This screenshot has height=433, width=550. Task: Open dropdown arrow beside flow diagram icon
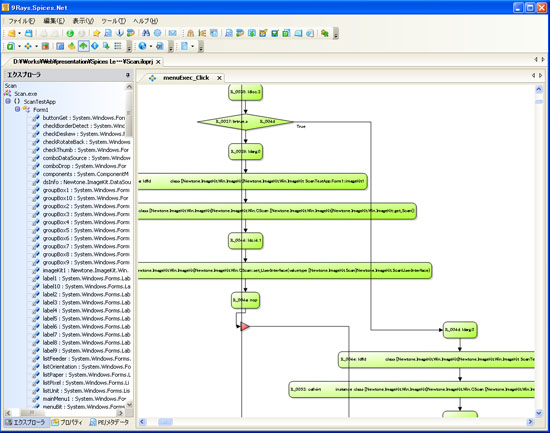(x=36, y=46)
